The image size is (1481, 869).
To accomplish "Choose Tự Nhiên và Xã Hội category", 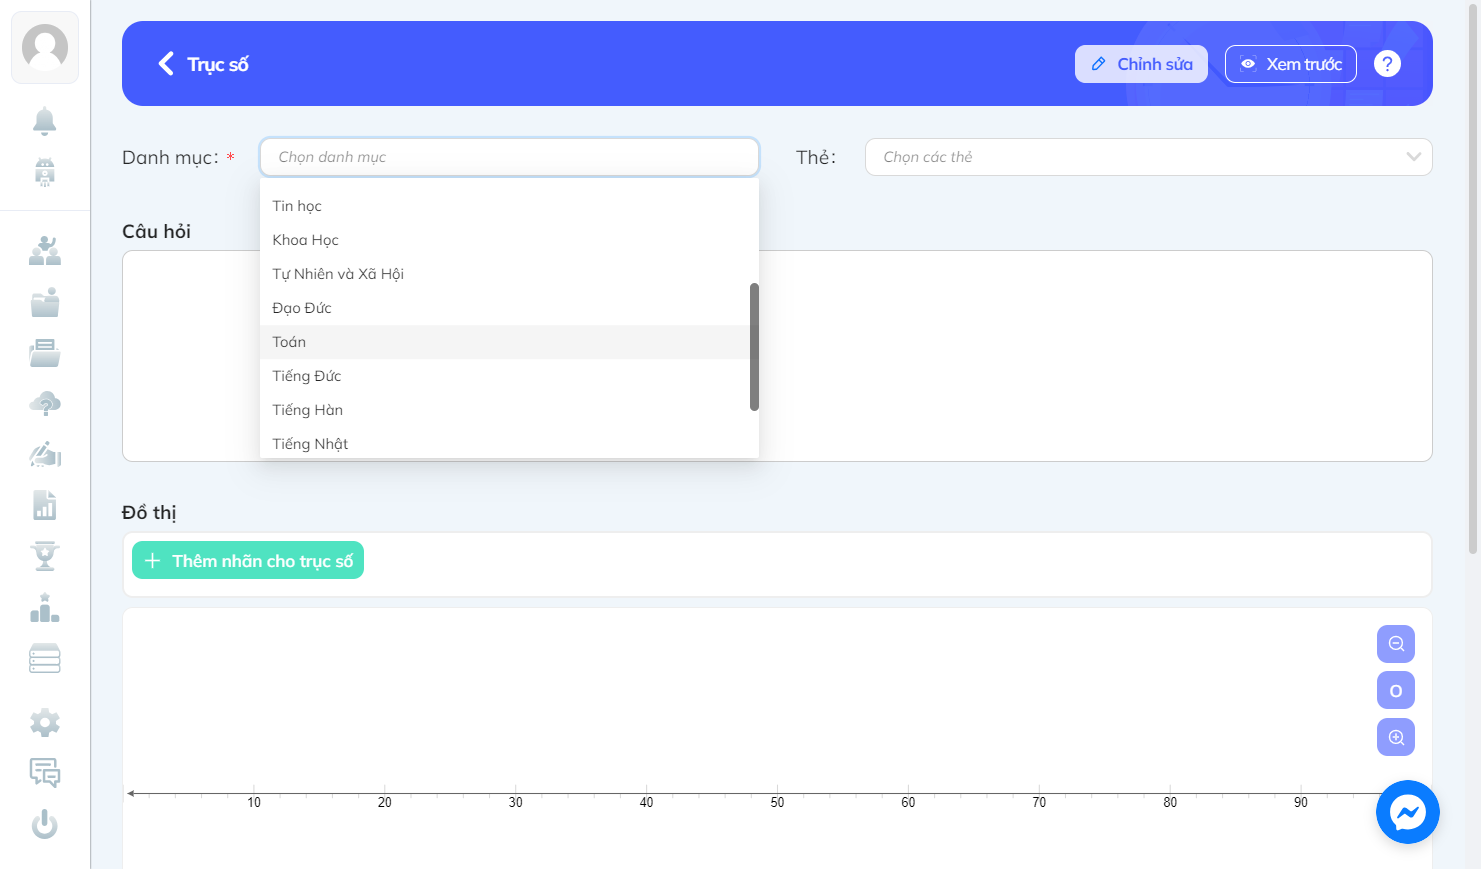I will [505, 274].
